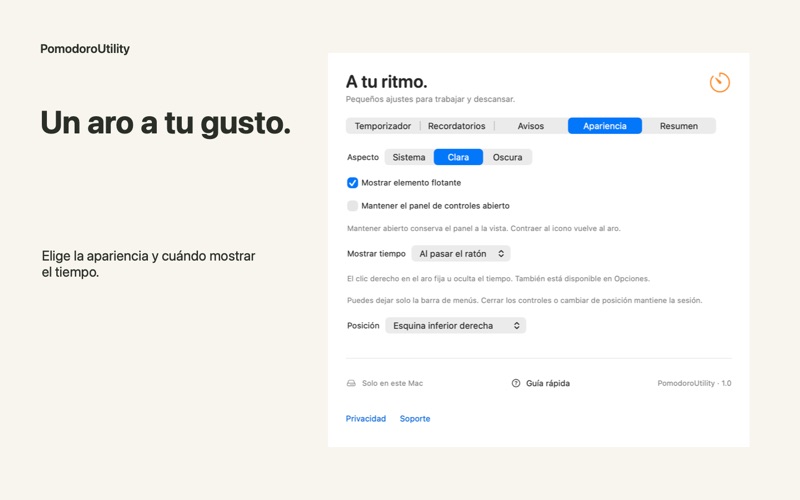The height and width of the screenshot is (500, 800).
Task: Choose Oscura appearance option
Action: tap(507, 157)
